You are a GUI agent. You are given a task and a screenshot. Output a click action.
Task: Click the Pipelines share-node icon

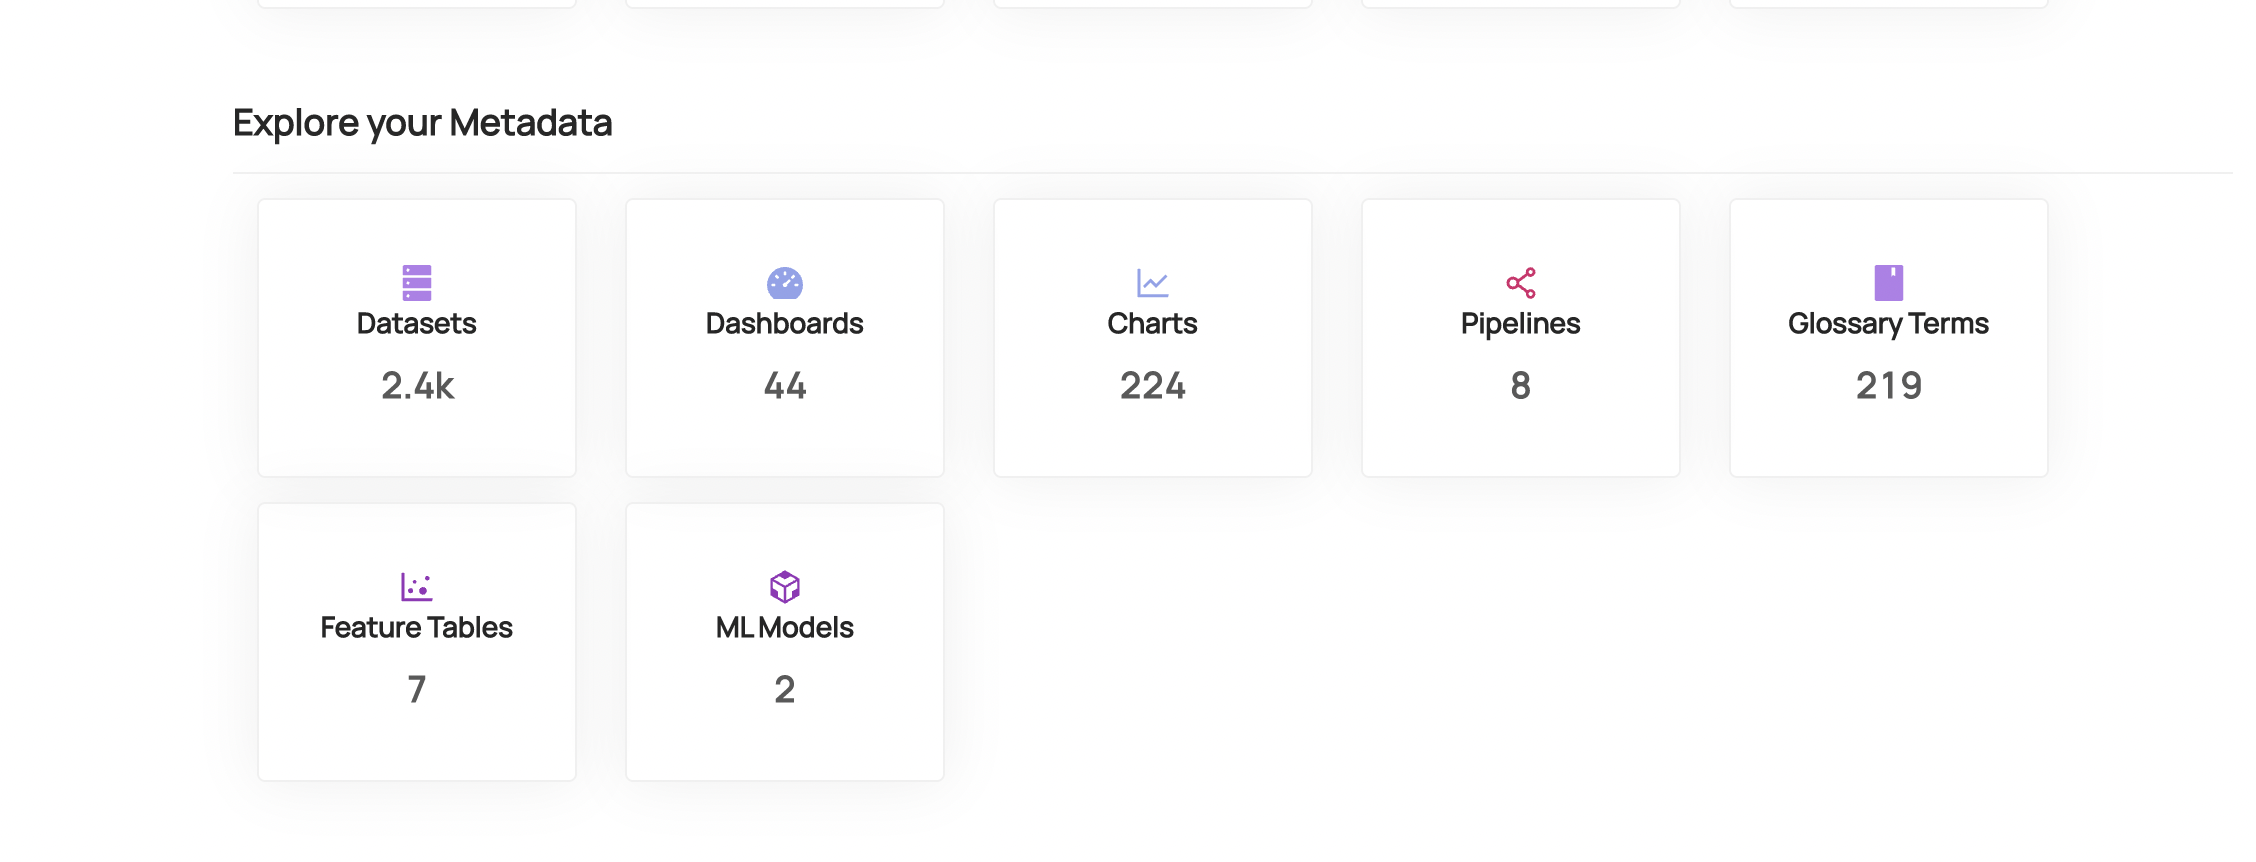[1520, 283]
